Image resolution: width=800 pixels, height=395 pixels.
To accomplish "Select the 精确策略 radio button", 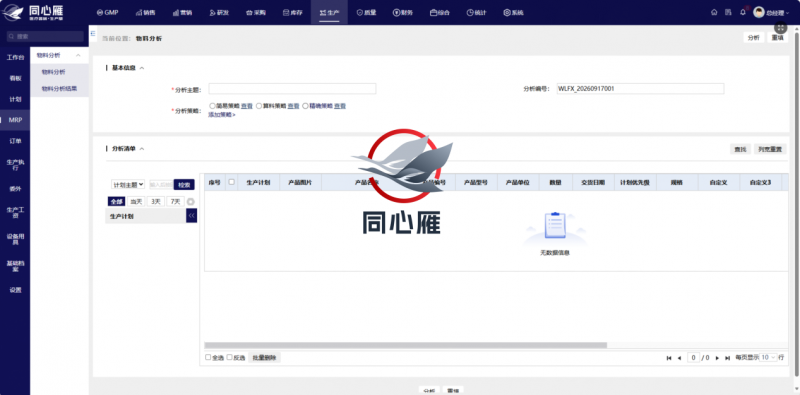I will (x=305, y=106).
